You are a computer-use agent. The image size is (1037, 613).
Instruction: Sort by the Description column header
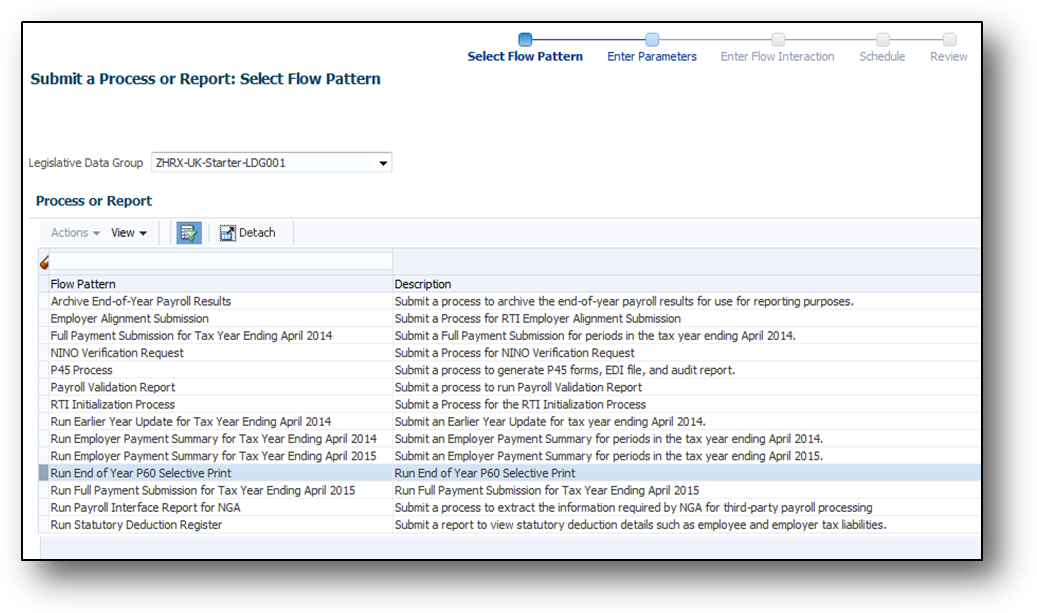pos(423,284)
